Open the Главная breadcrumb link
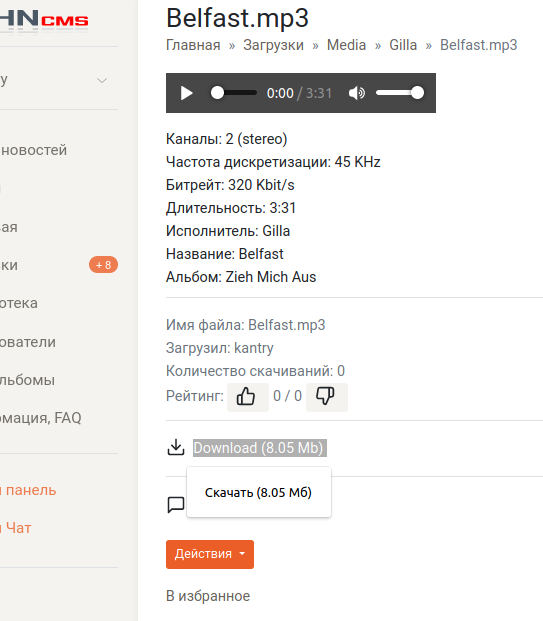 [193, 45]
